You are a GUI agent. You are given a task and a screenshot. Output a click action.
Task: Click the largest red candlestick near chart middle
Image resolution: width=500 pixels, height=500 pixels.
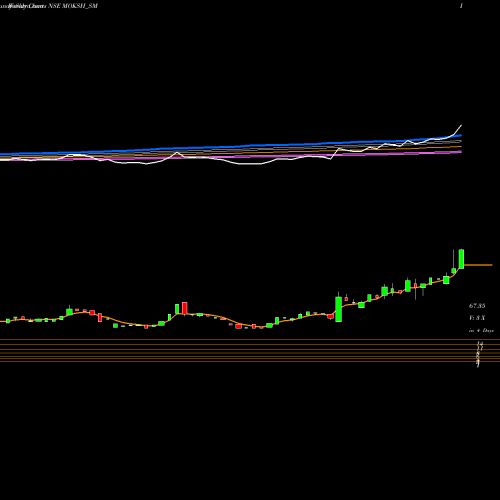[x=185, y=308]
